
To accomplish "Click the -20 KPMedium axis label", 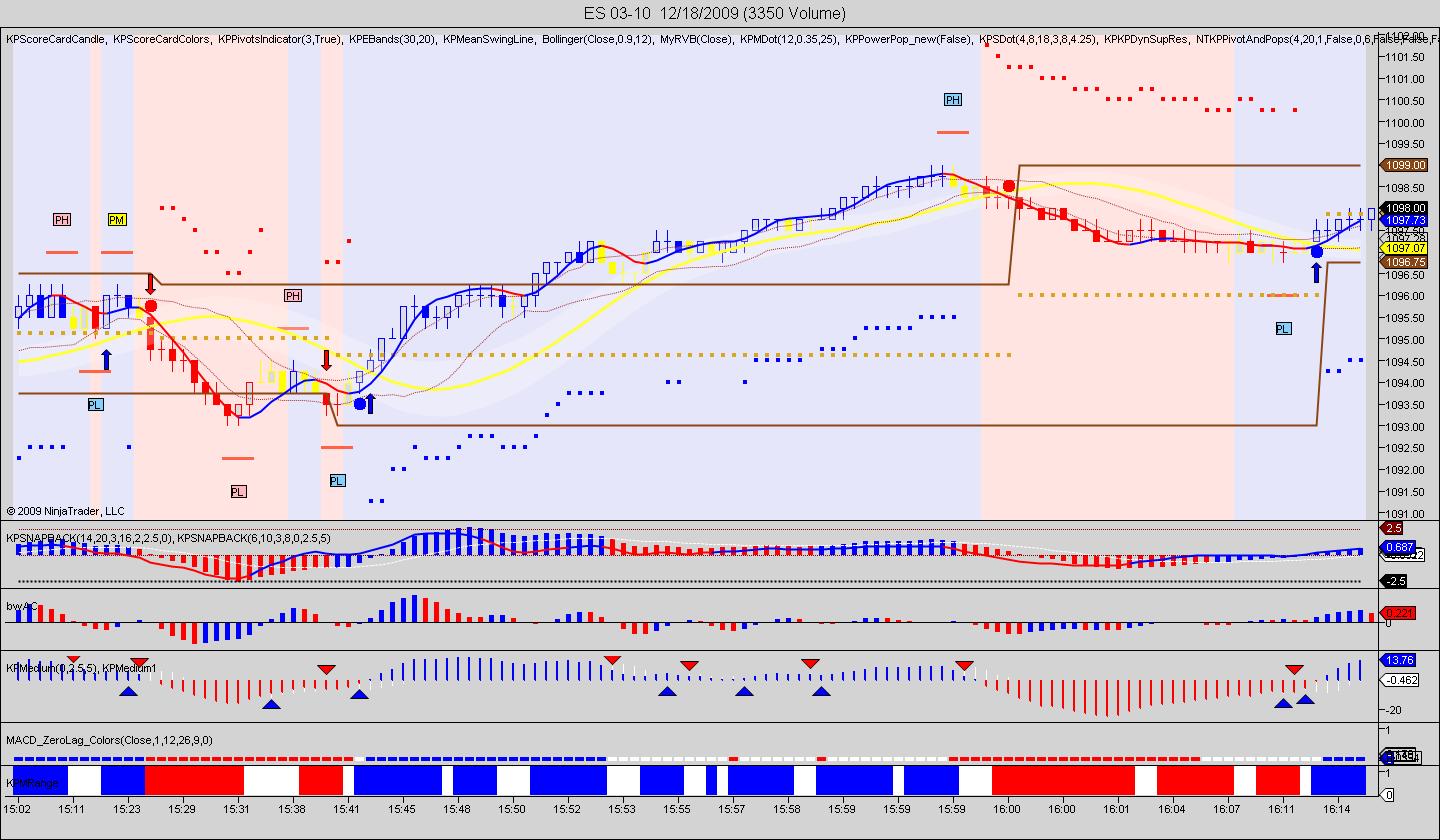I will tap(1392, 709).
